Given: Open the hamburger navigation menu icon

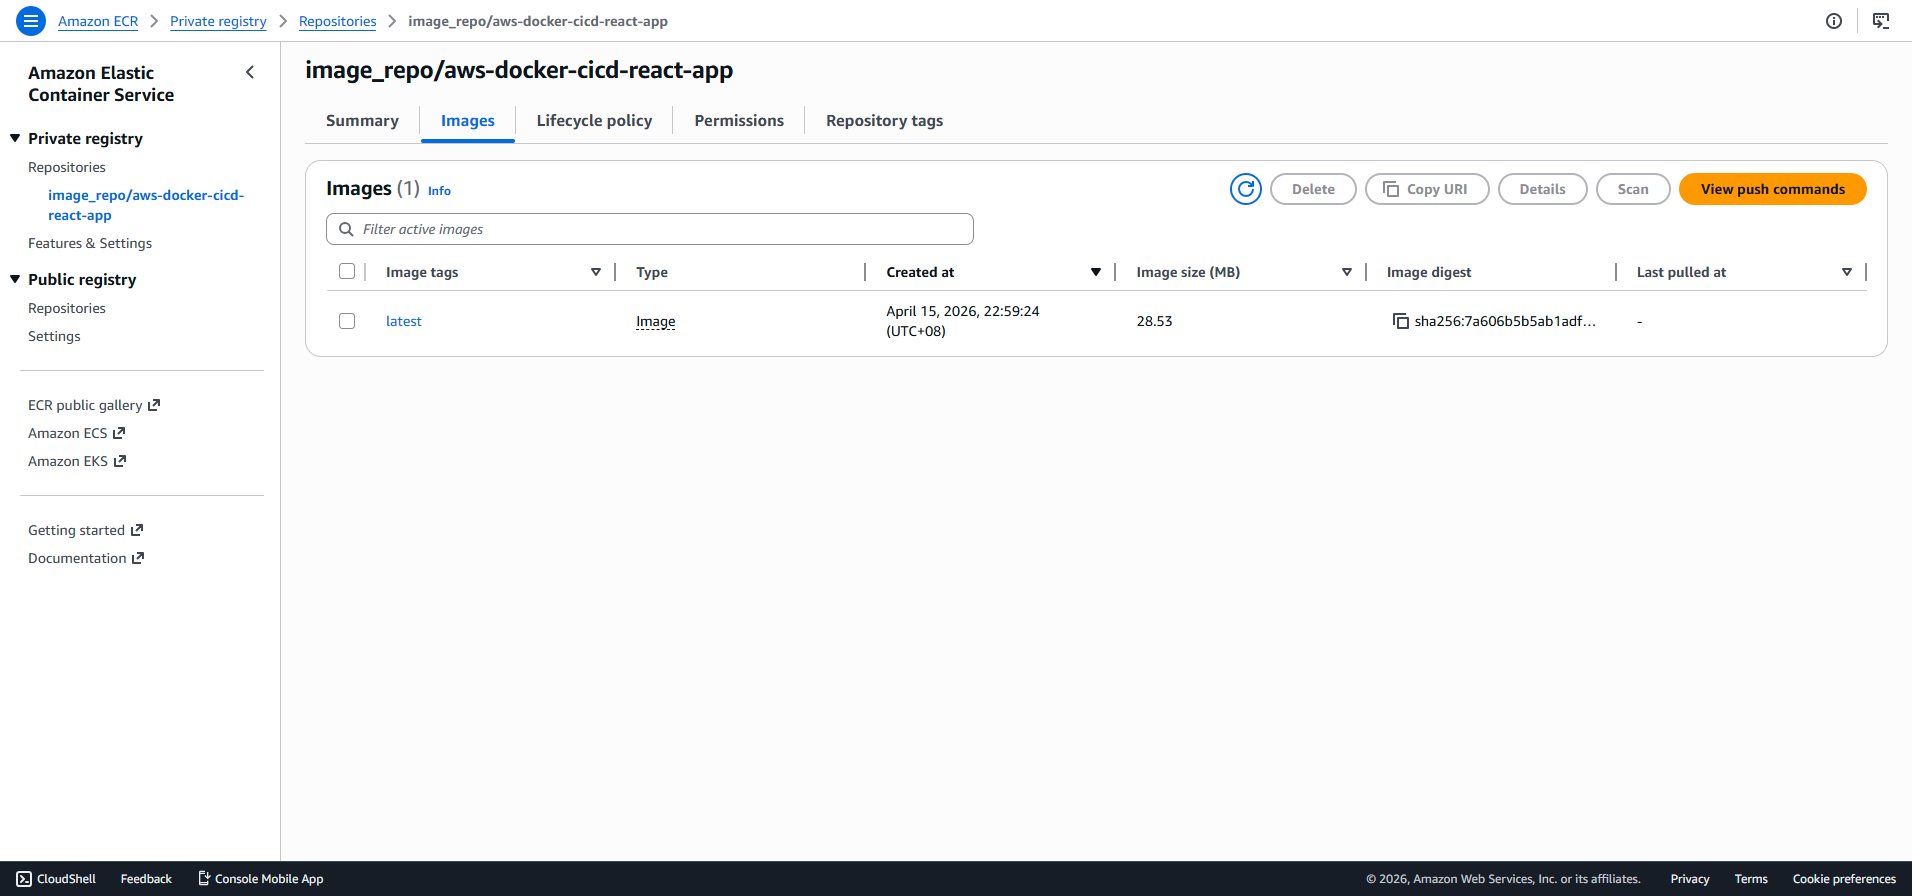Looking at the screenshot, I should (x=31, y=21).
